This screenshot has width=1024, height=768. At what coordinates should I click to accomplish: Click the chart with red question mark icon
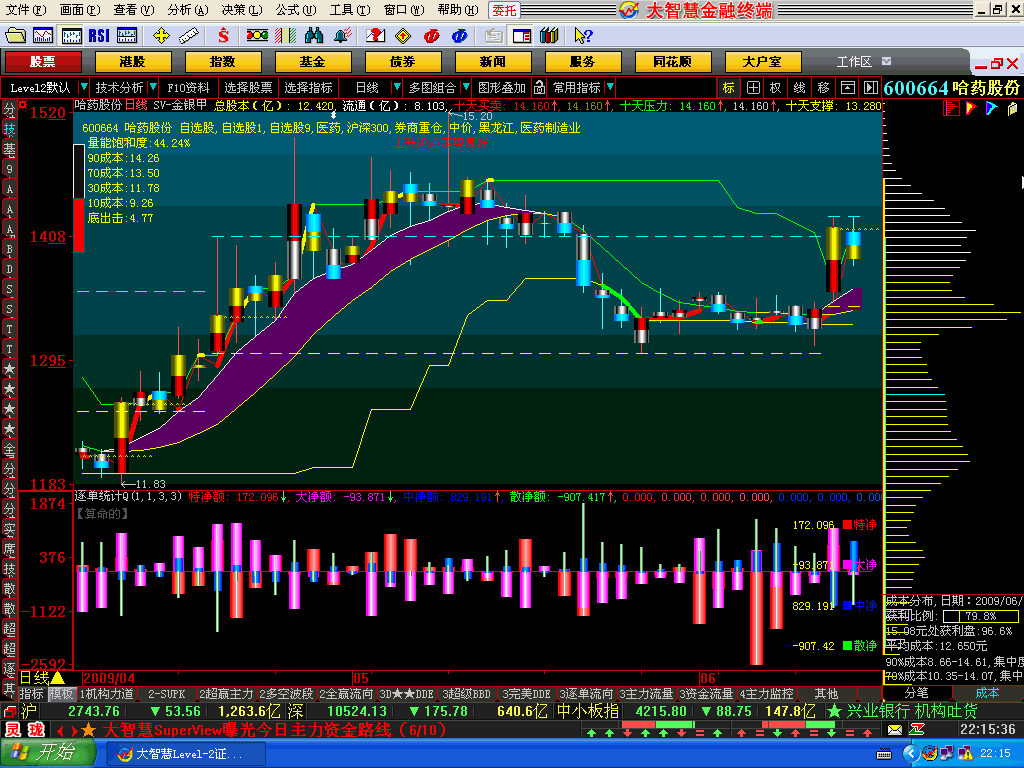pos(376,35)
